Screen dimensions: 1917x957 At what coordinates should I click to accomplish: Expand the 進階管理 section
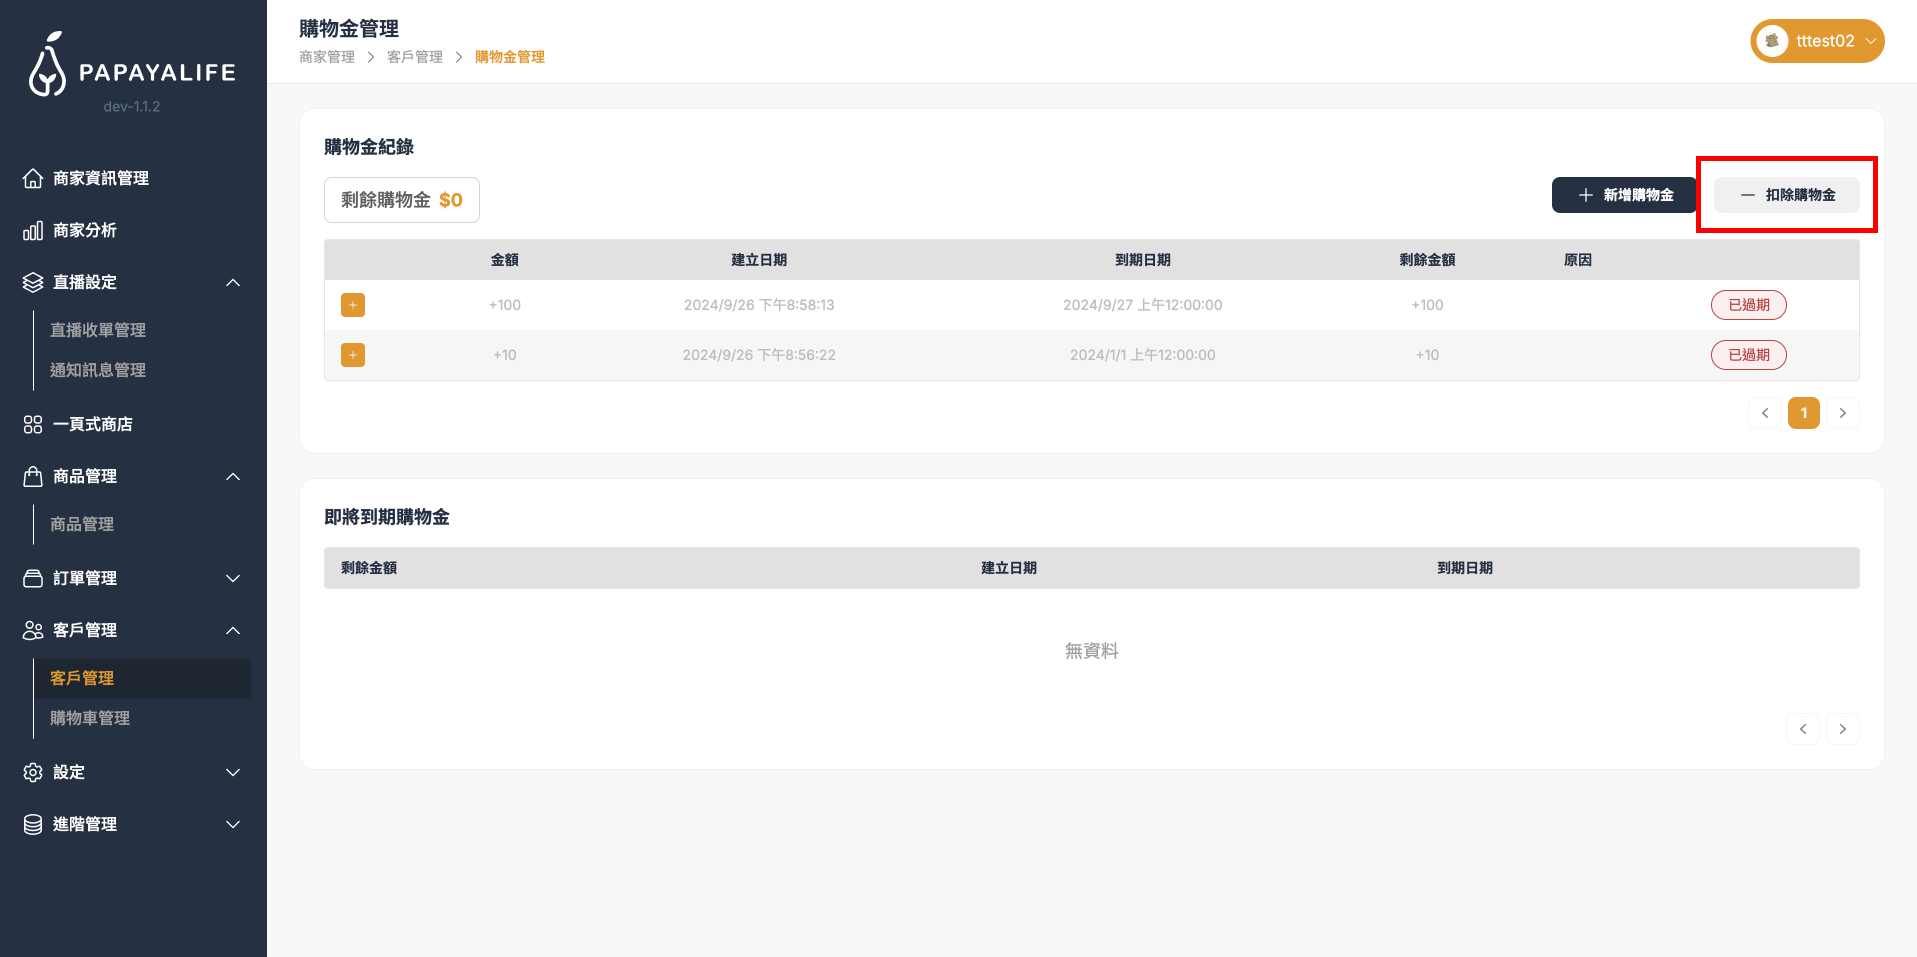[233, 825]
